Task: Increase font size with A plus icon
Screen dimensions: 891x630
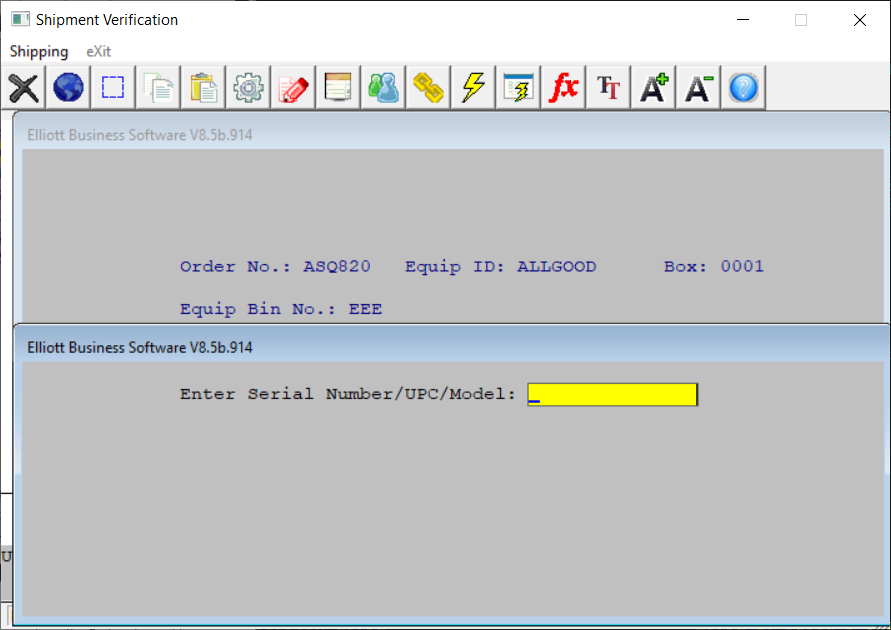Action: [x=653, y=87]
